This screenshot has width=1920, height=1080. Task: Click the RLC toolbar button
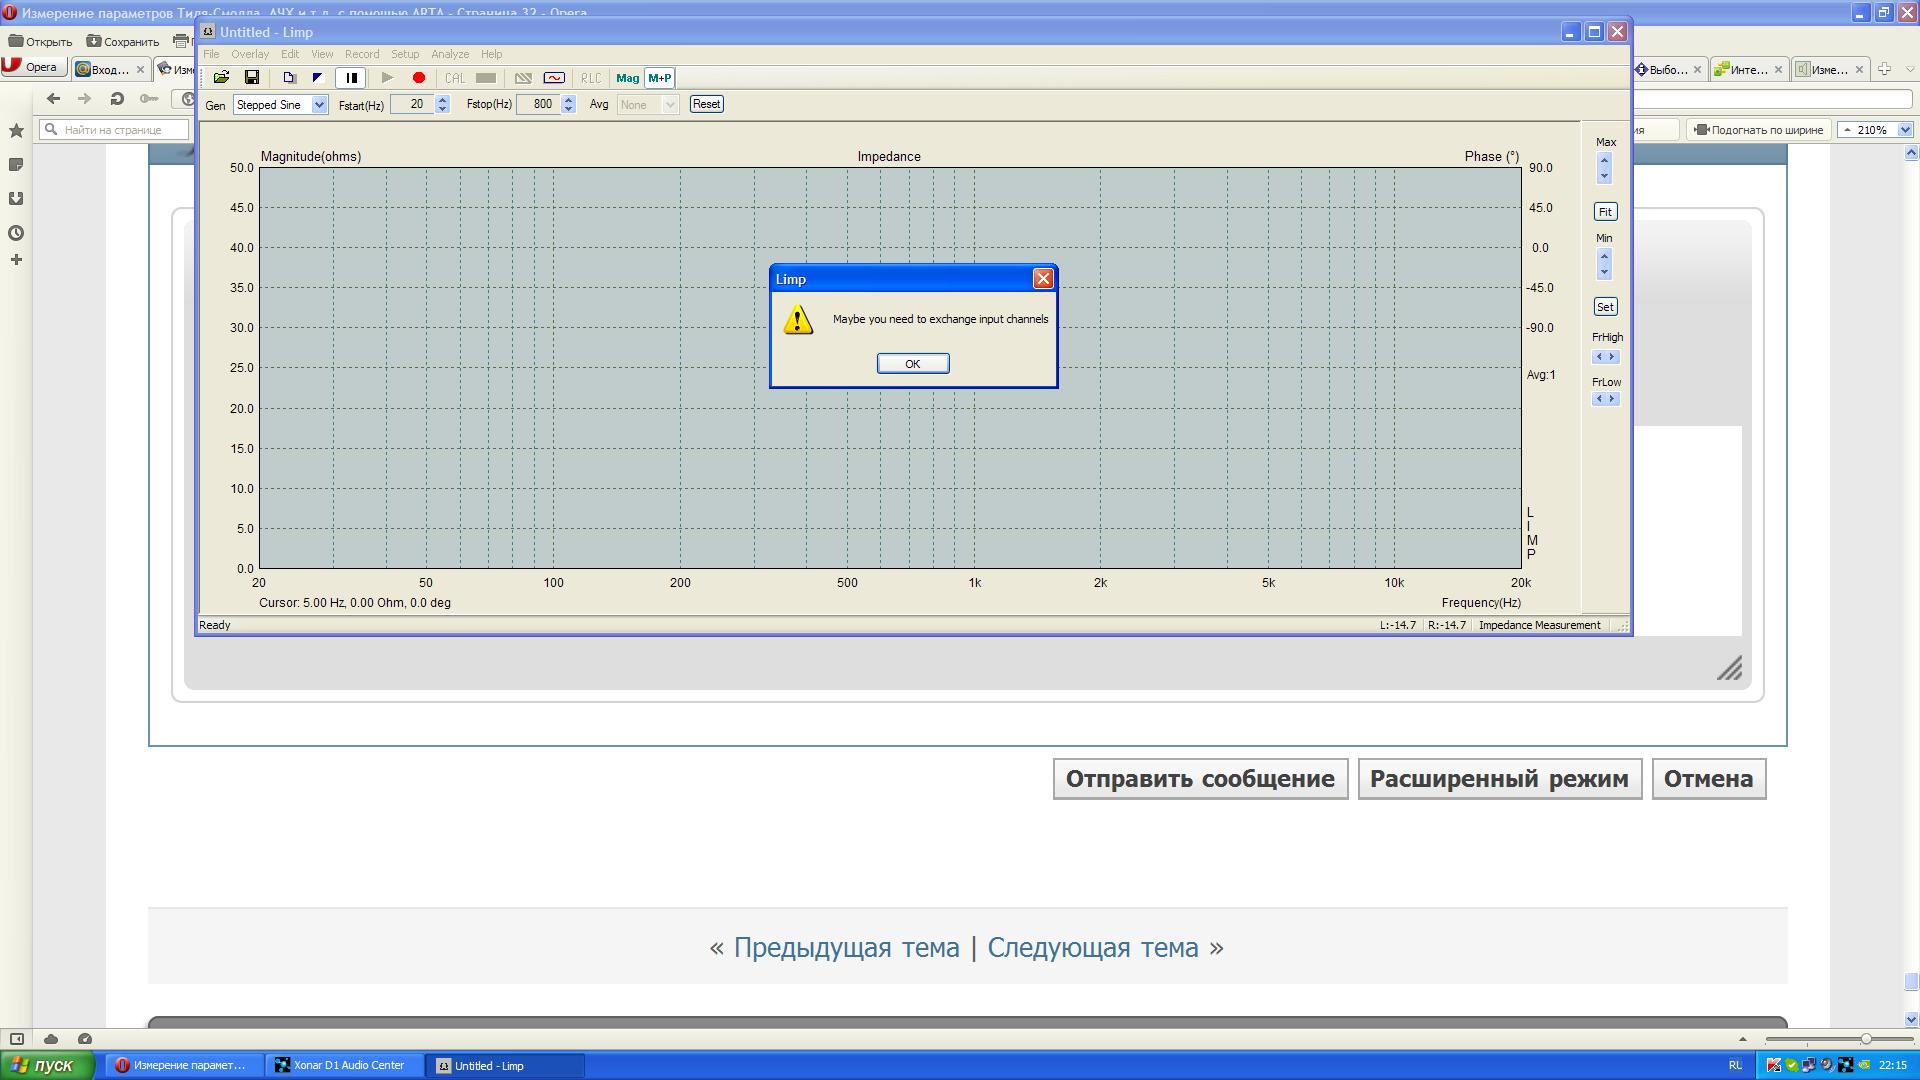[x=591, y=78]
